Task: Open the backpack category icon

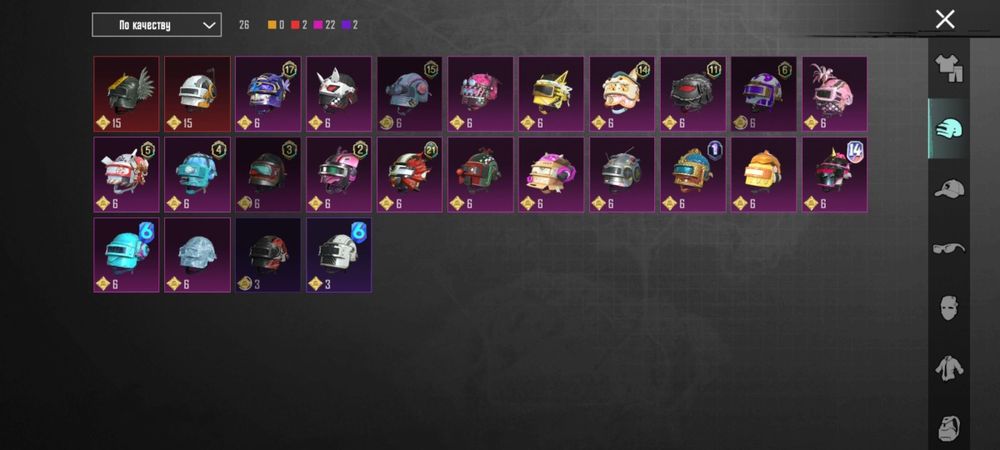Action: 949,428
